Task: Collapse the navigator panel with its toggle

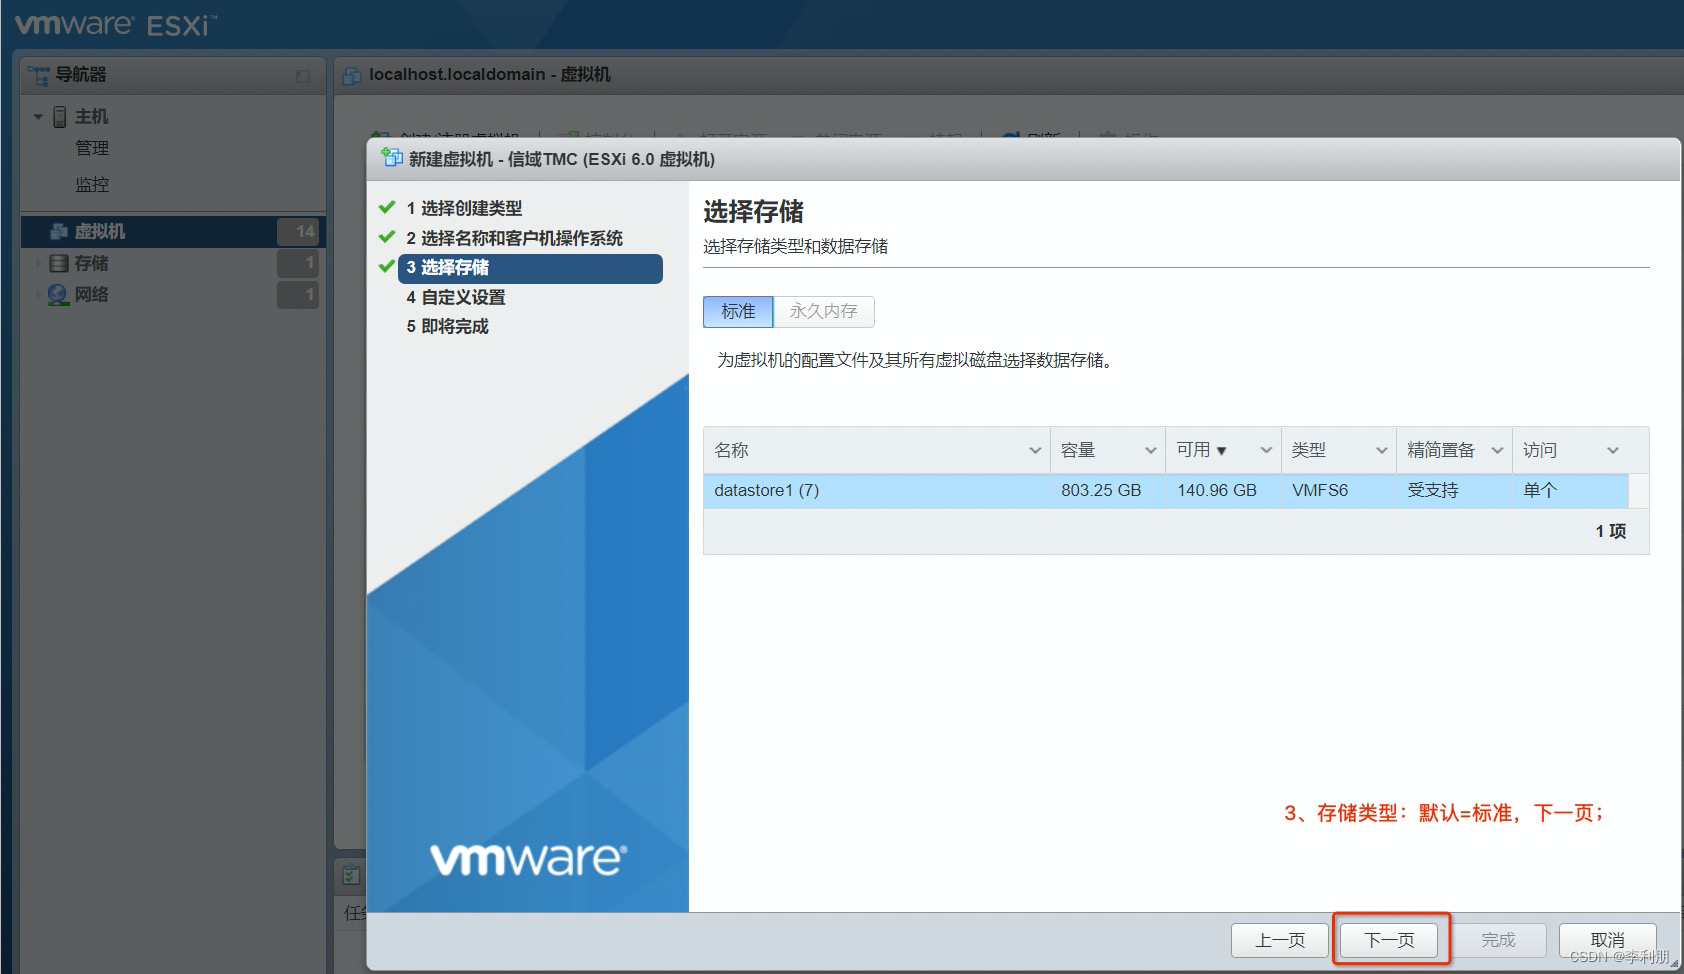Action: [303, 76]
